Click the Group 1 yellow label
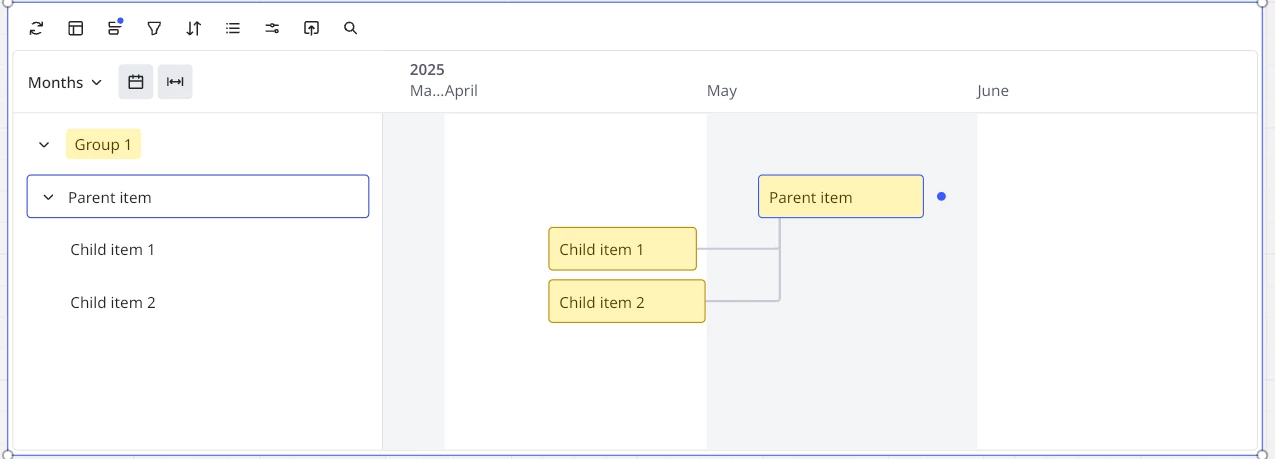This screenshot has height=459, width=1275. 104,145
